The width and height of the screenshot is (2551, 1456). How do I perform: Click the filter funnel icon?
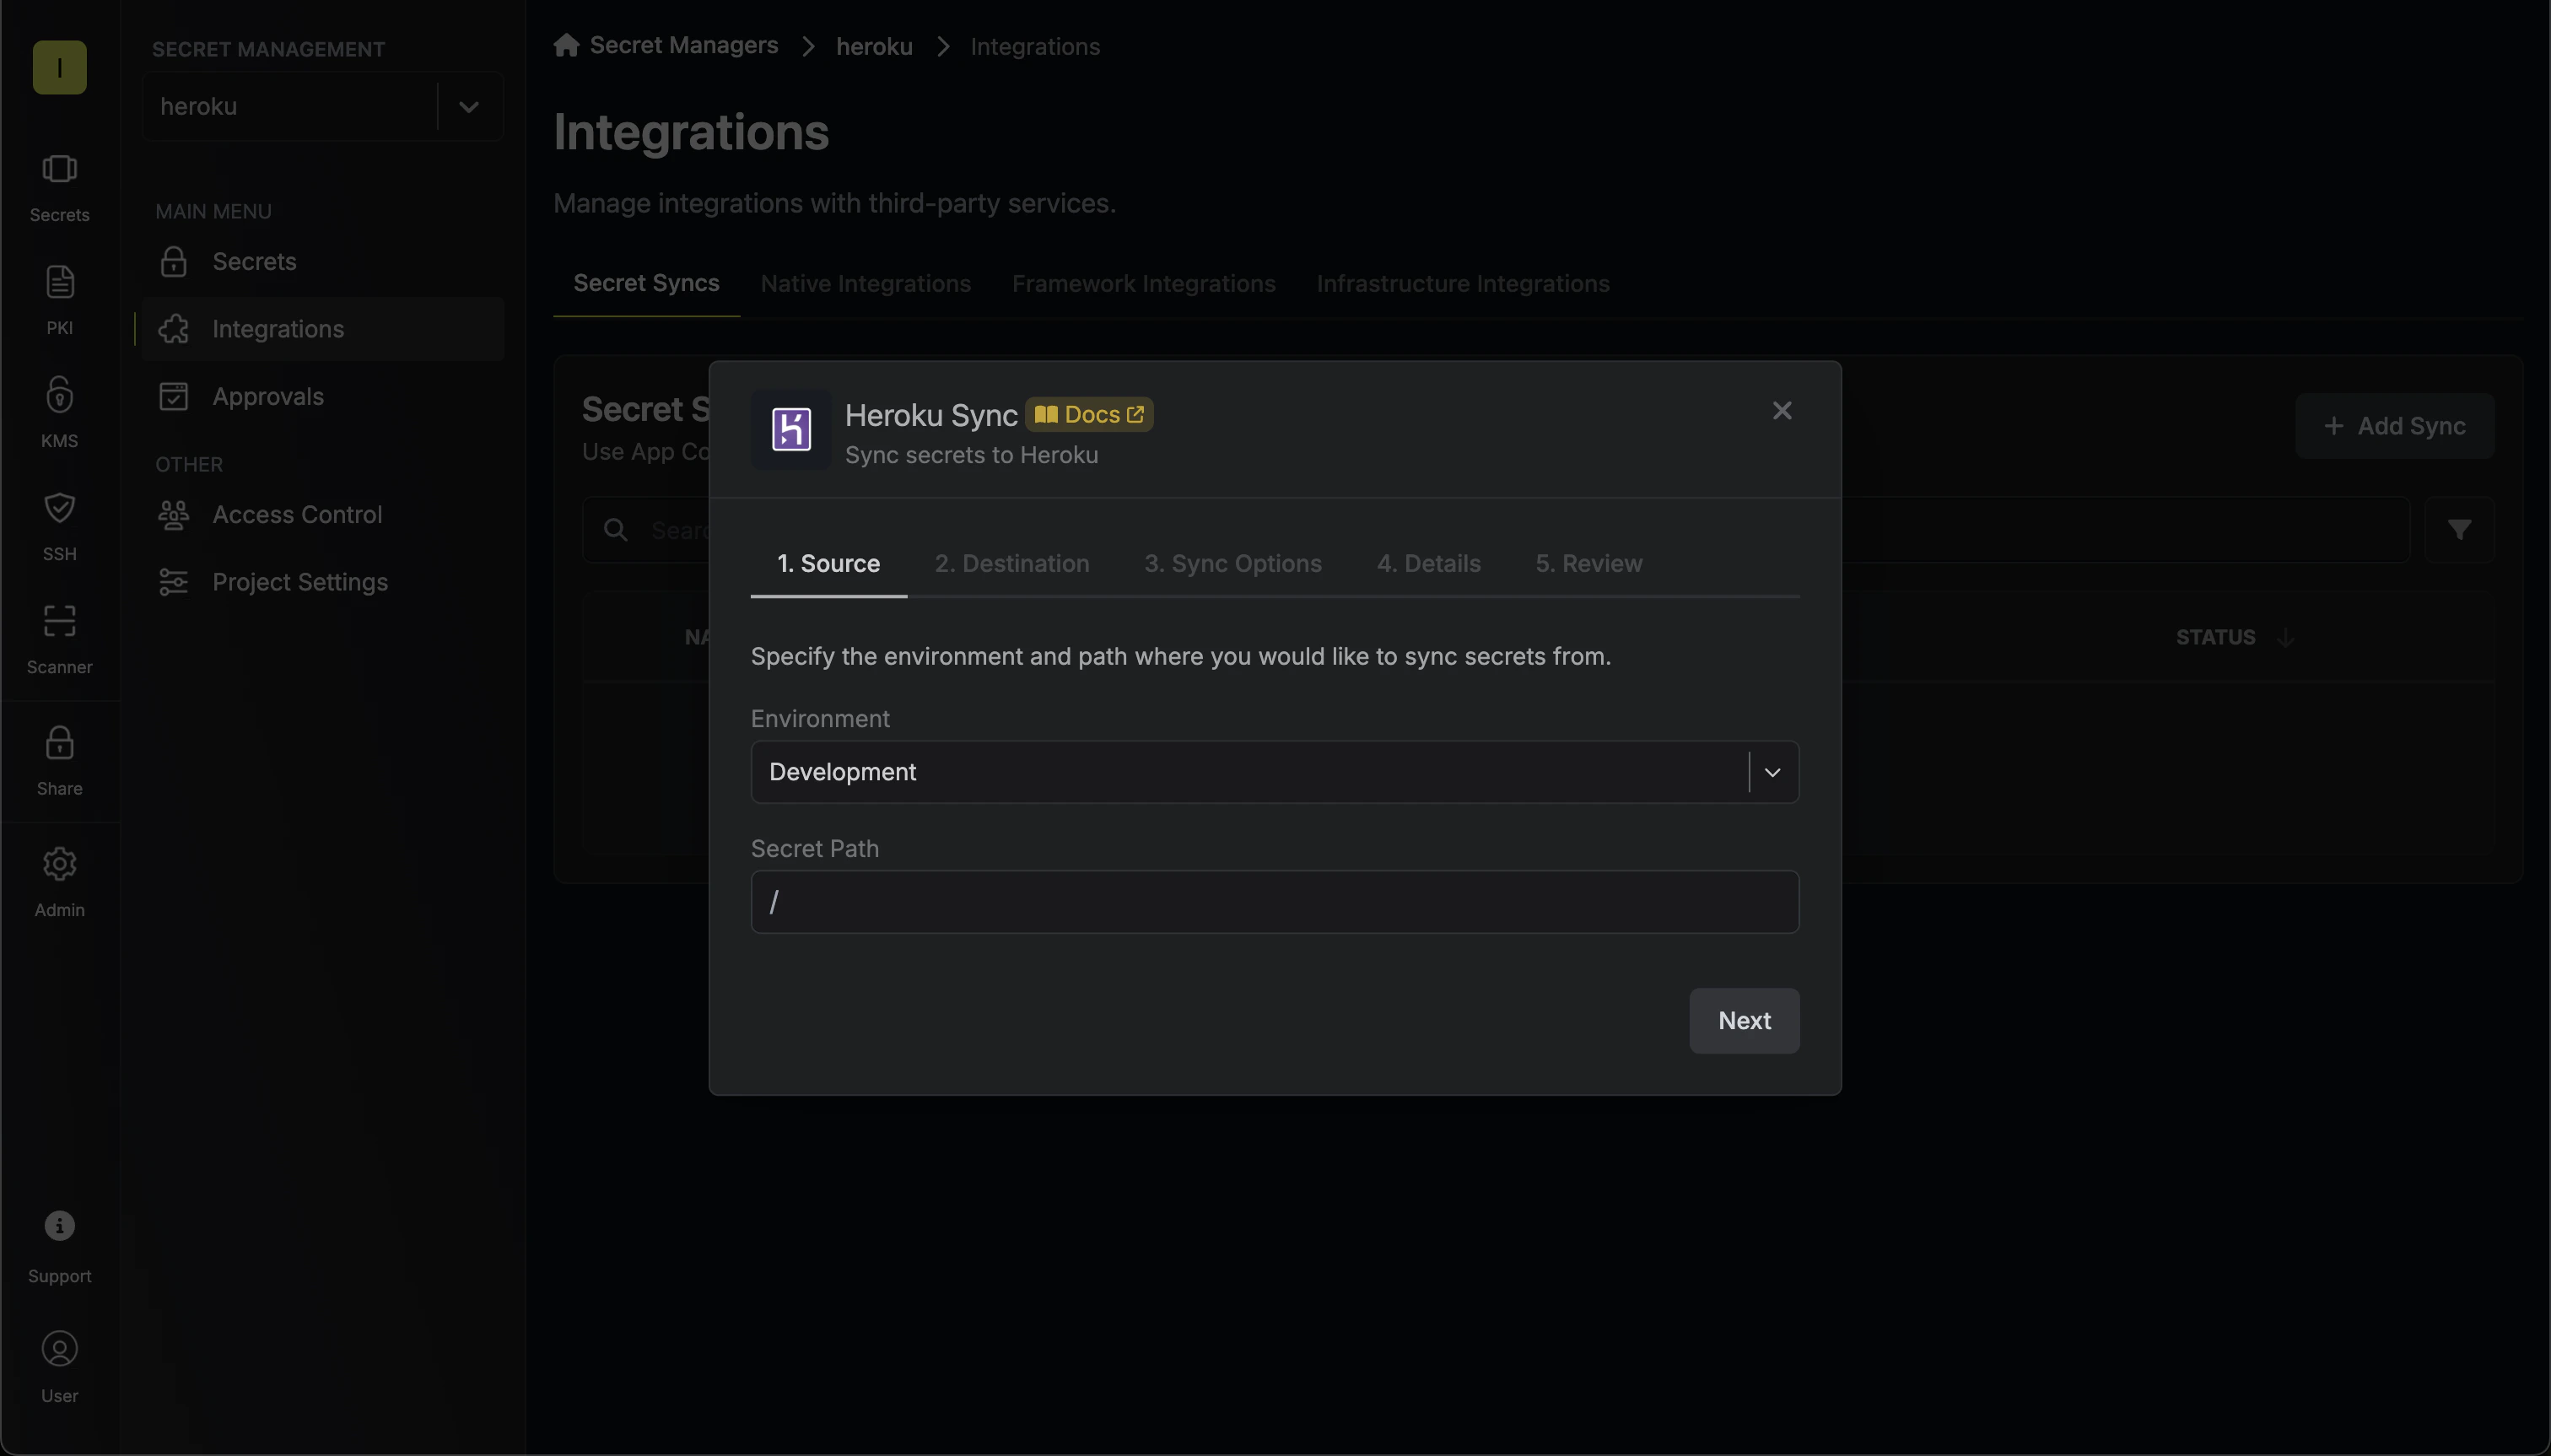tap(2459, 529)
